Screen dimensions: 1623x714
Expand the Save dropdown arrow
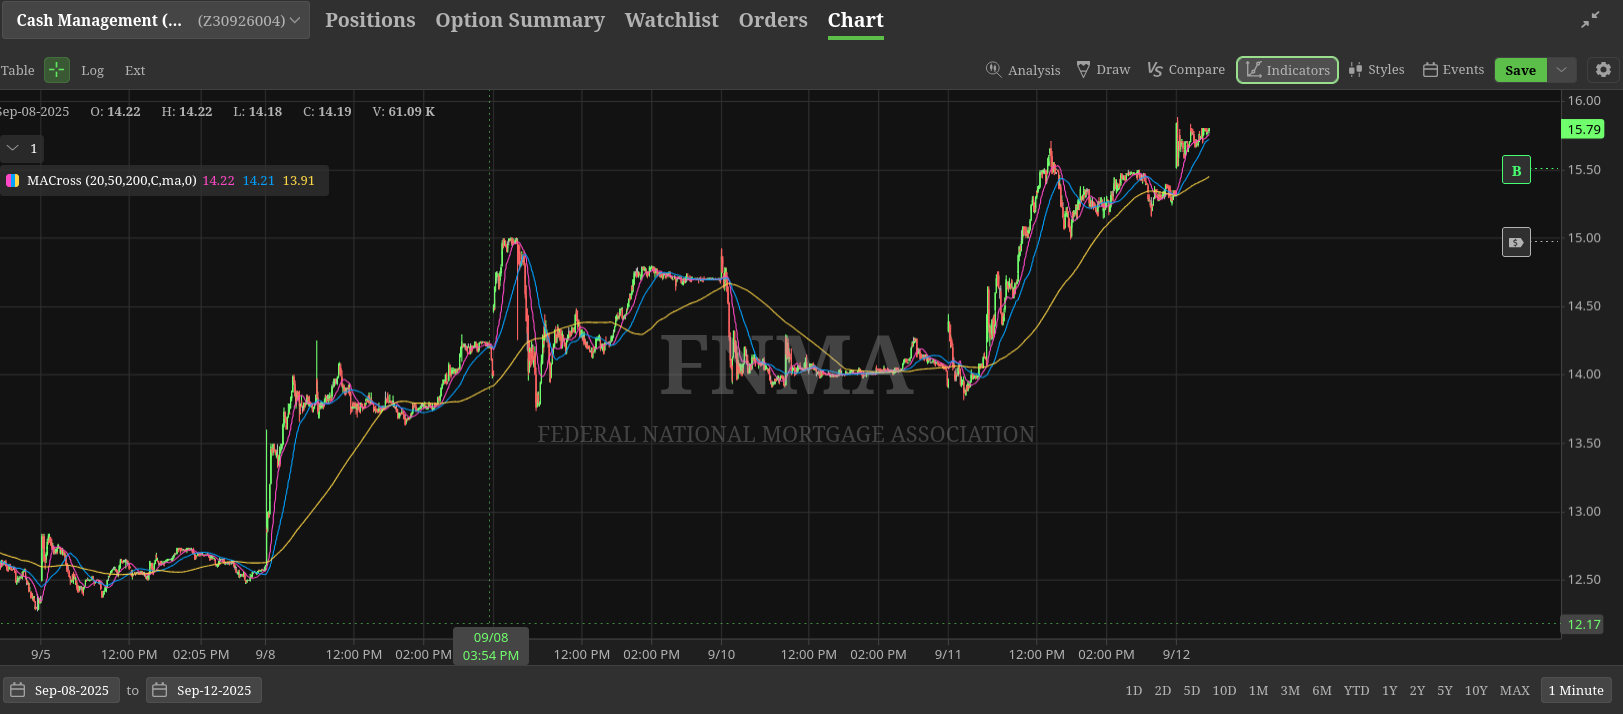tap(1562, 70)
